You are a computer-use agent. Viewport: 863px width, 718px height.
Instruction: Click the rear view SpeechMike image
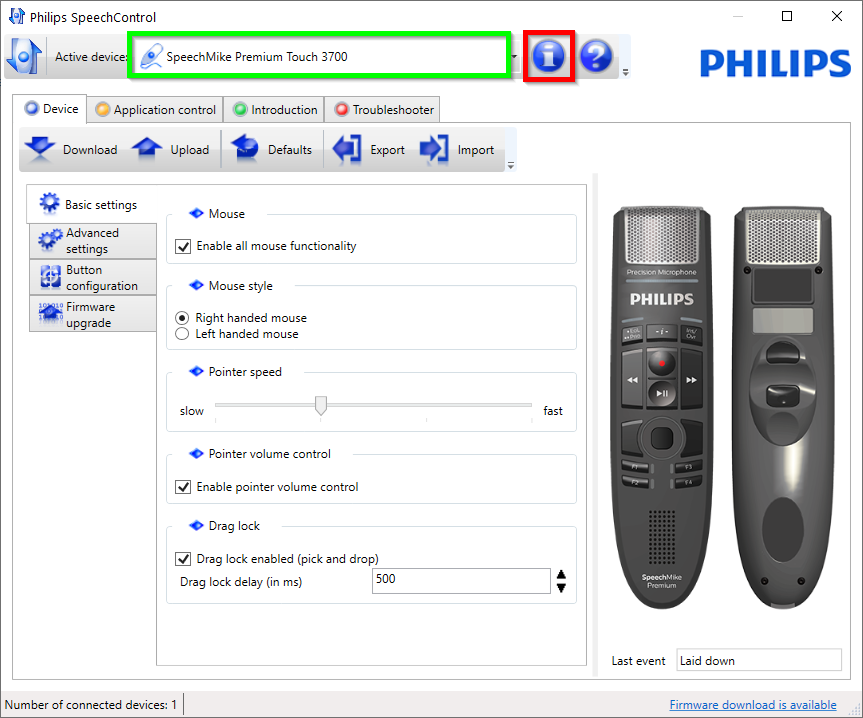(x=782, y=407)
